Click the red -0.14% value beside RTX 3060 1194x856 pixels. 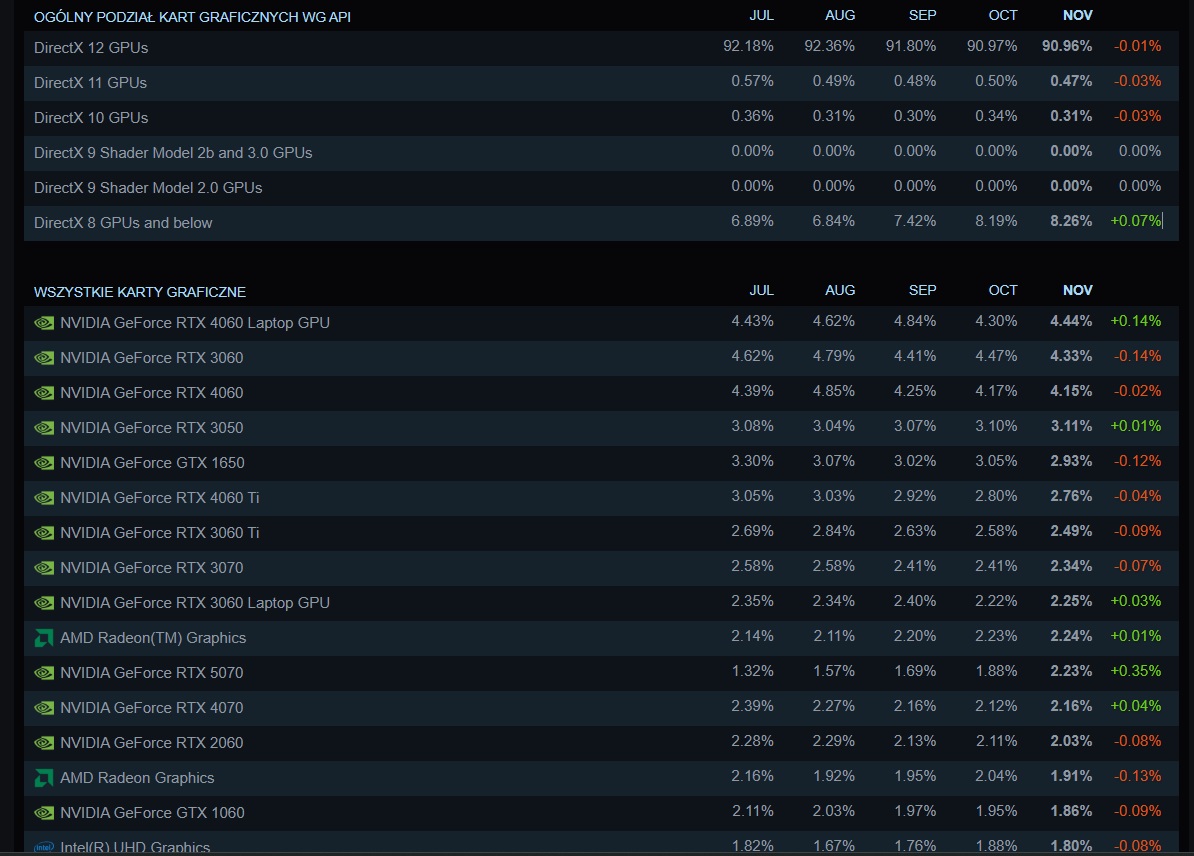tap(1137, 357)
